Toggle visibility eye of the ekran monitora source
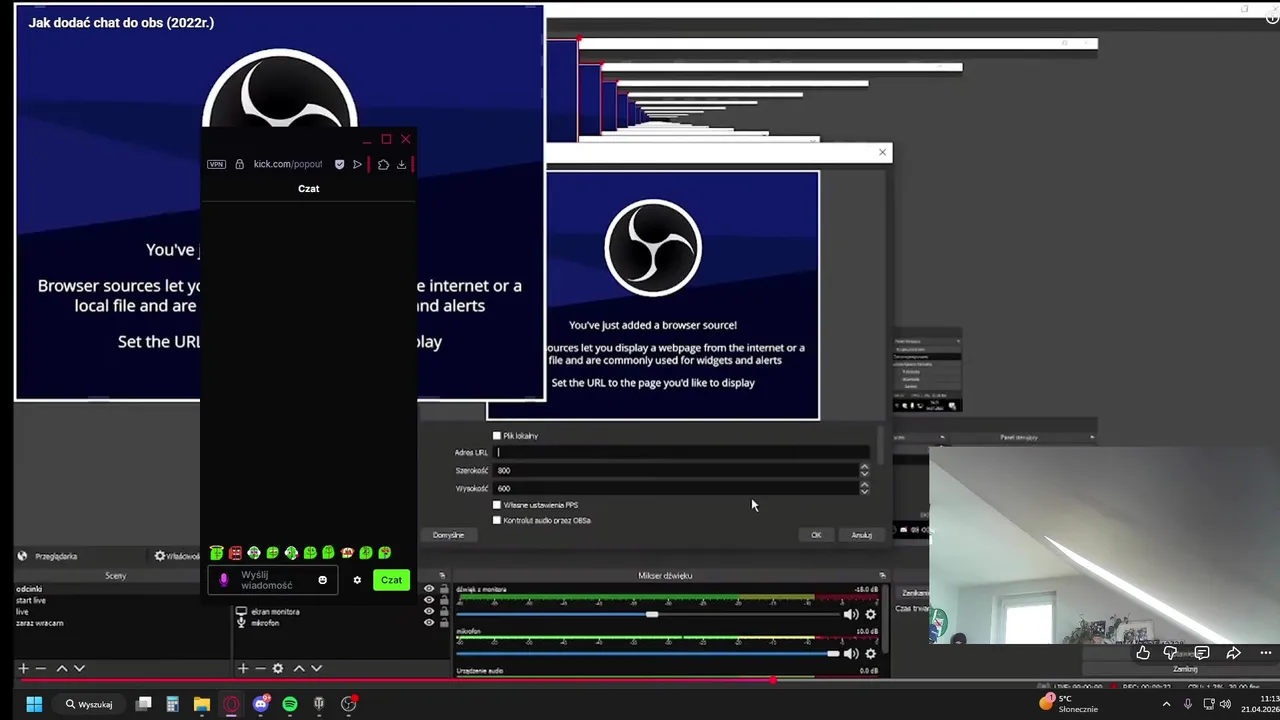Image resolution: width=1280 pixels, height=720 pixels. coord(429,611)
